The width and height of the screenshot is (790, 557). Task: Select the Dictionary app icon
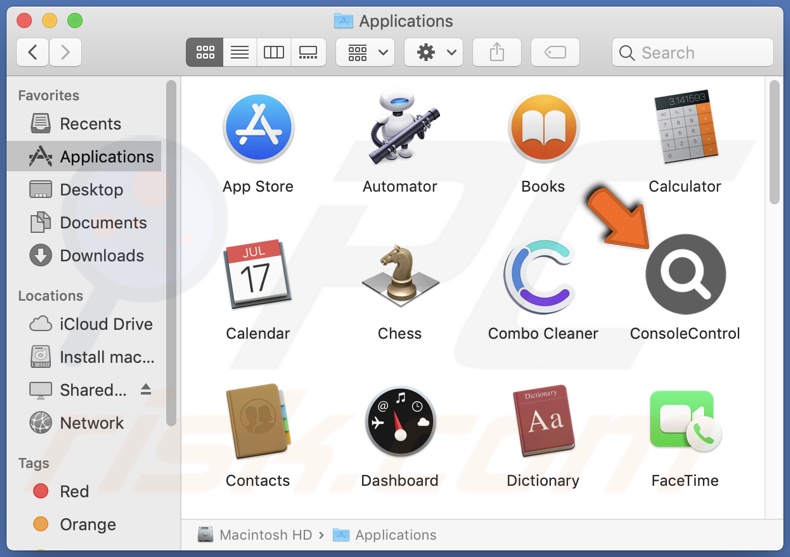click(x=543, y=421)
